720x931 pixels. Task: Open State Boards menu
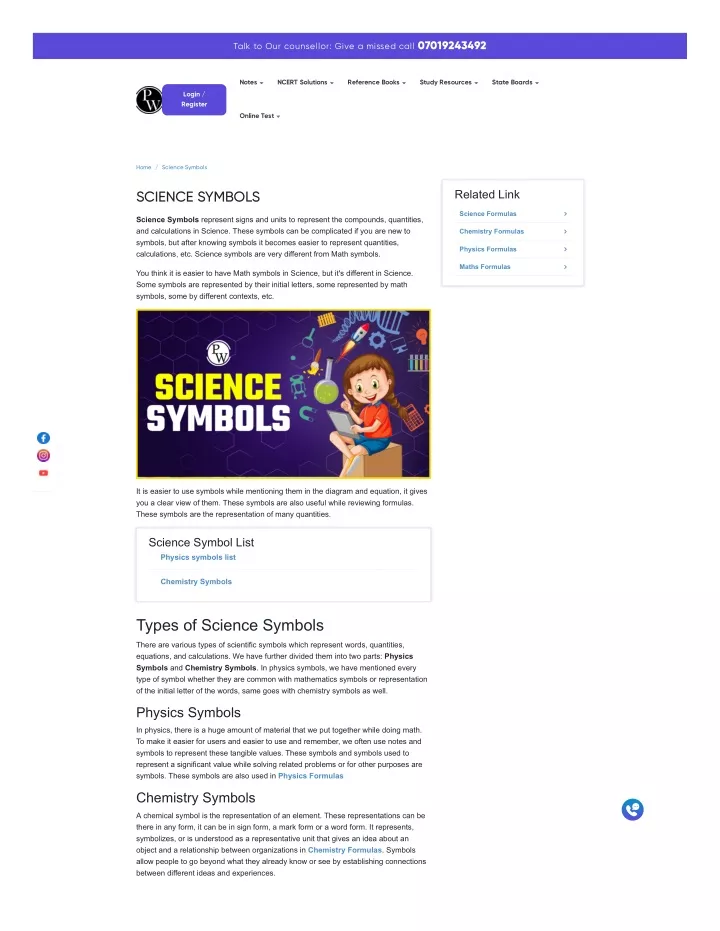[515, 83]
